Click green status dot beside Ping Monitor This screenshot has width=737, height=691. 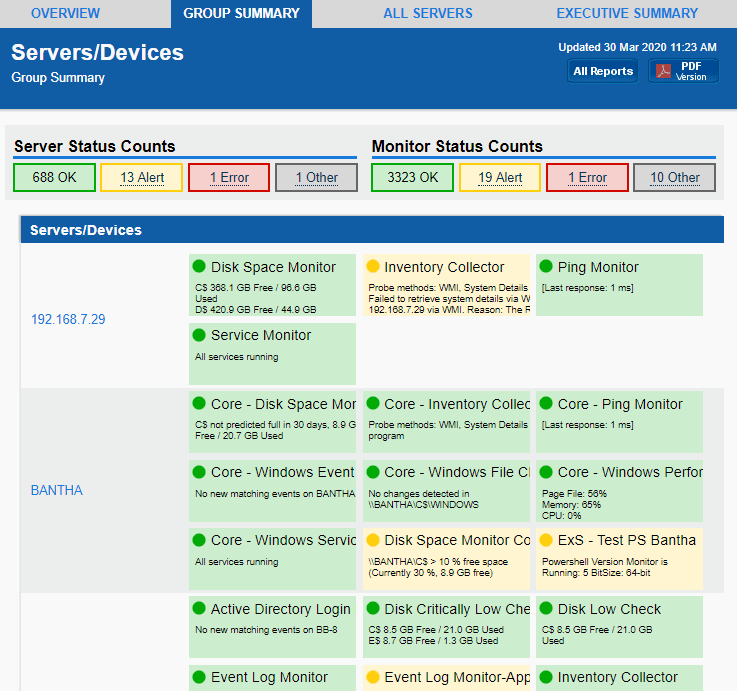point(546,267)
